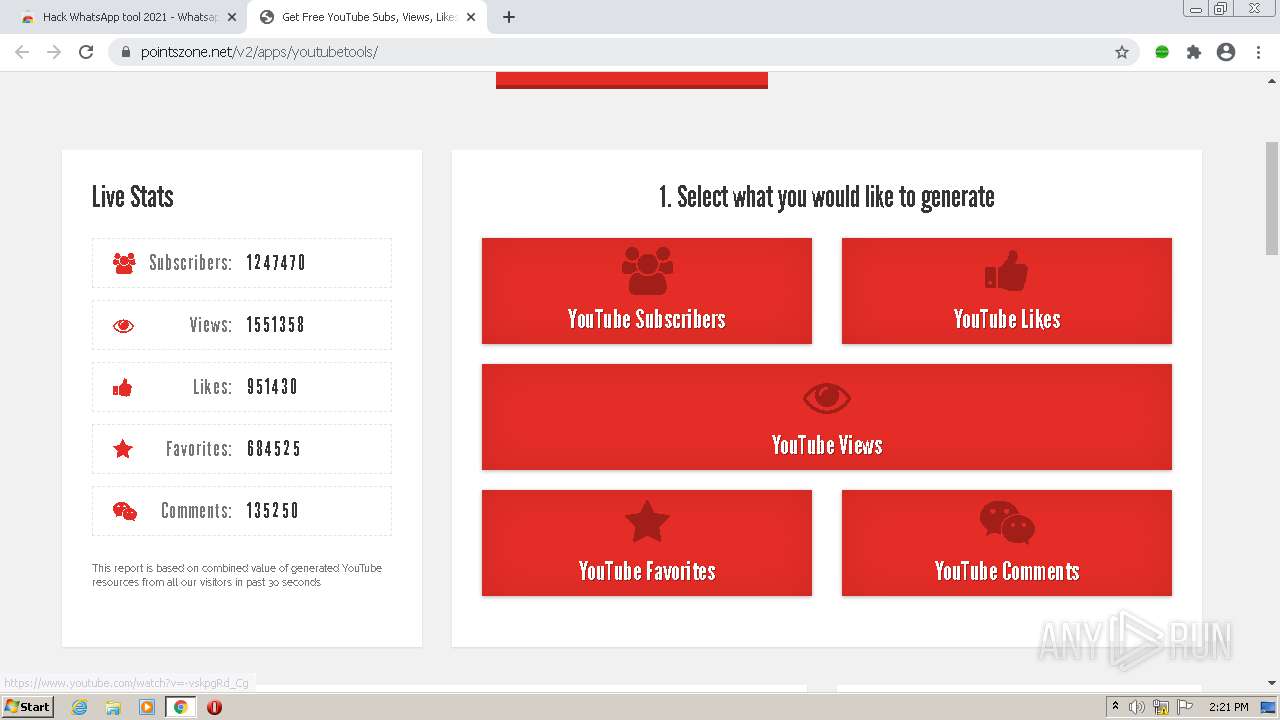Click the Live Stats heading
Image resolution: width=1280 pixels, height=720 pixels.
coord(133,196)
